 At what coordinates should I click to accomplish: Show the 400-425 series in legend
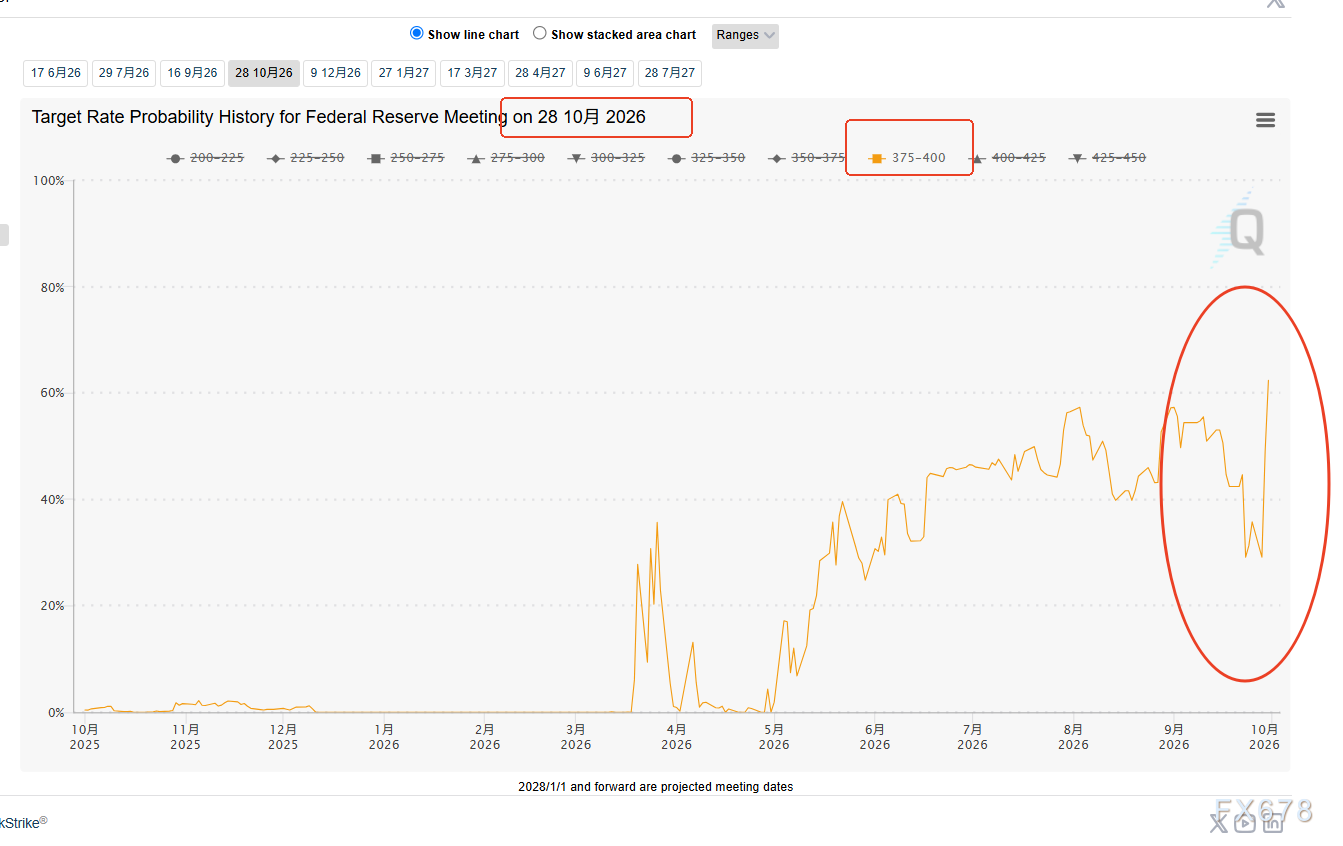point(1008,158)
